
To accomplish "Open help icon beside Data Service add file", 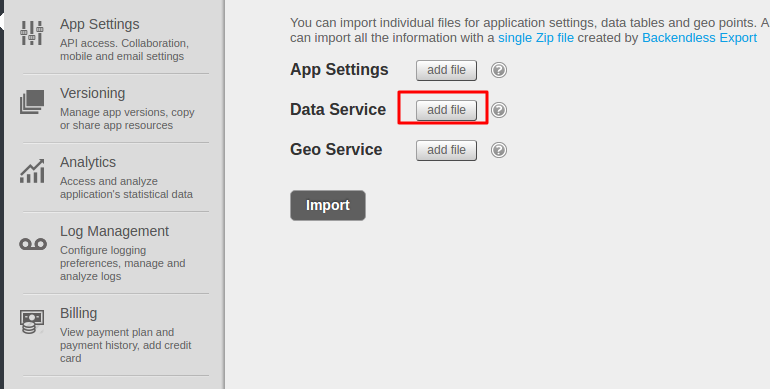I will [498, 110].
